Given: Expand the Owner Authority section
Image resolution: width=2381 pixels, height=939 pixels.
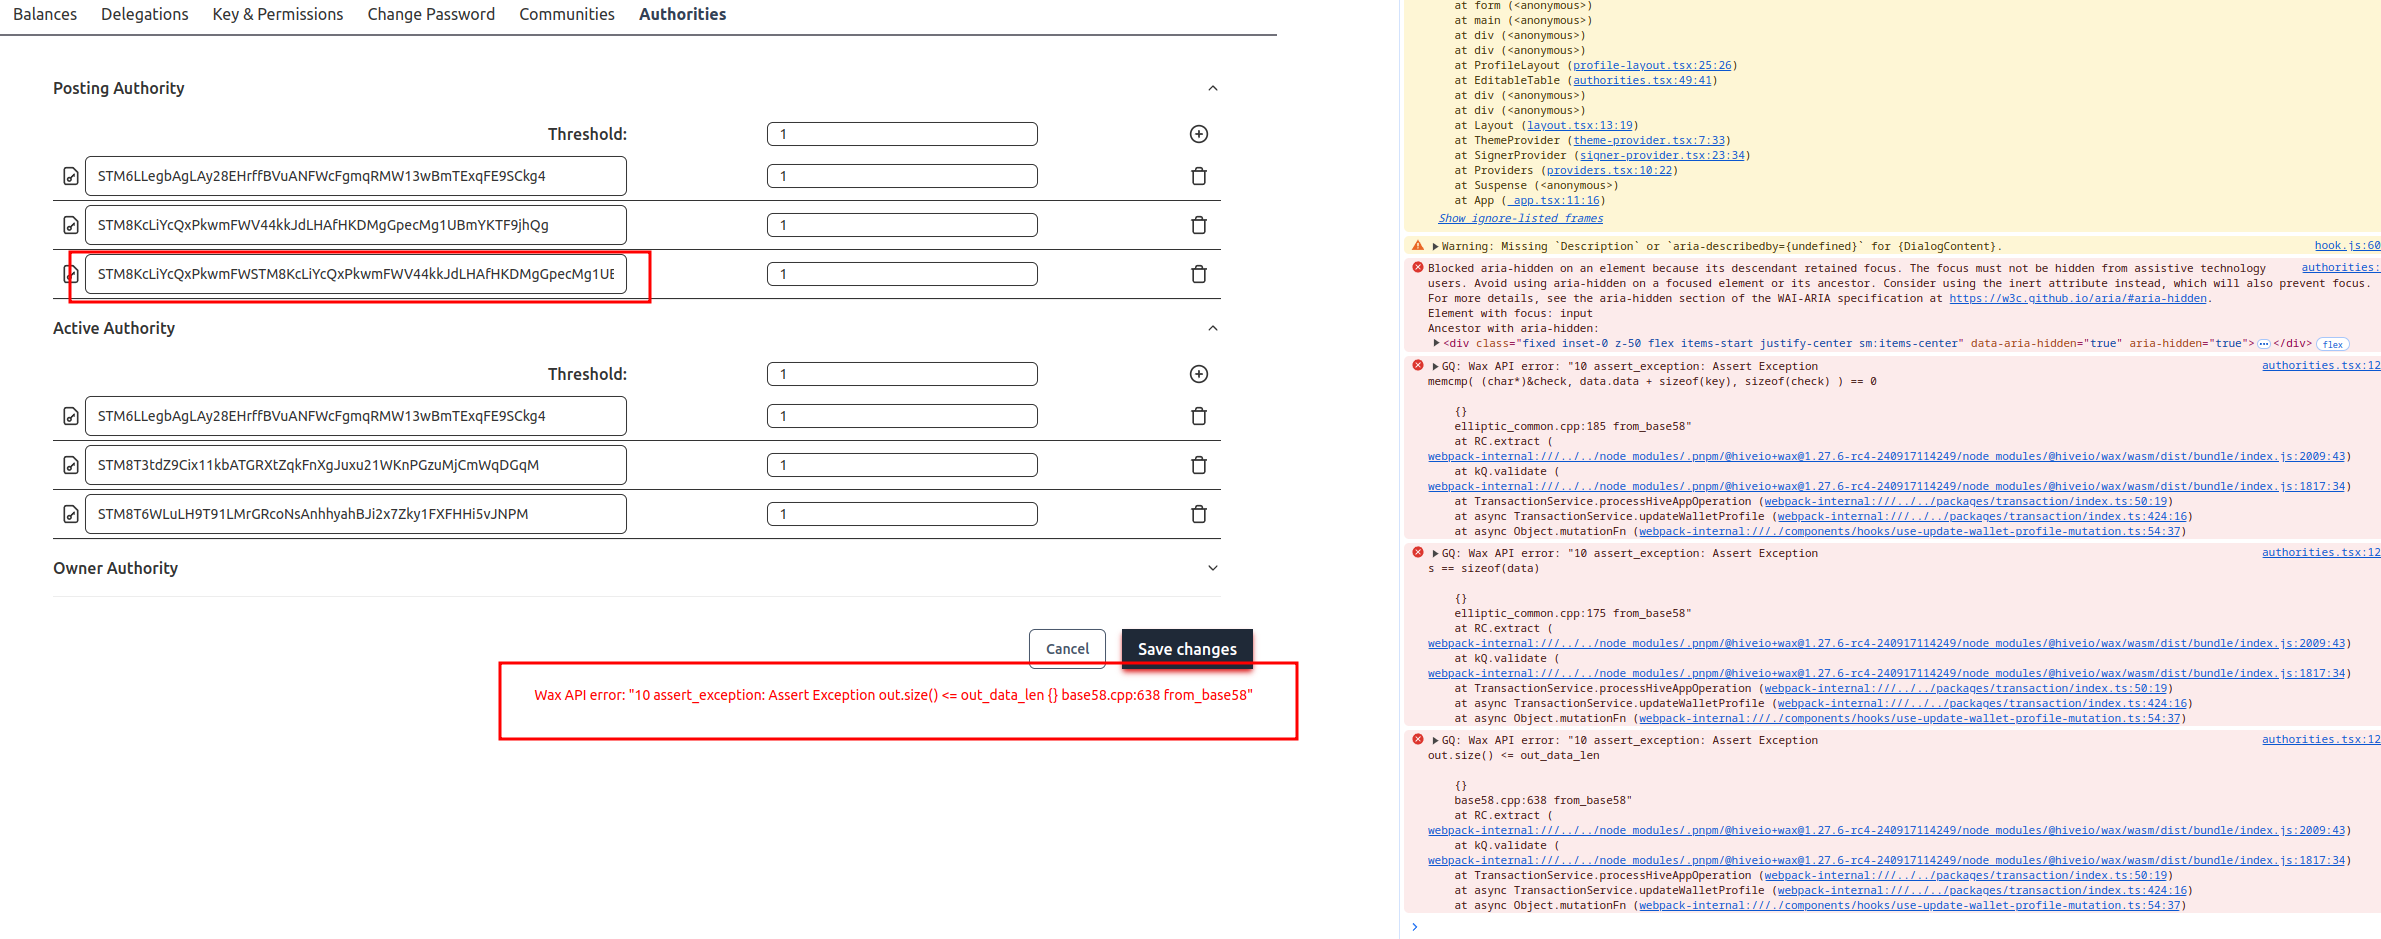Looking at the screenshot, I should [x=1212, y=568].
